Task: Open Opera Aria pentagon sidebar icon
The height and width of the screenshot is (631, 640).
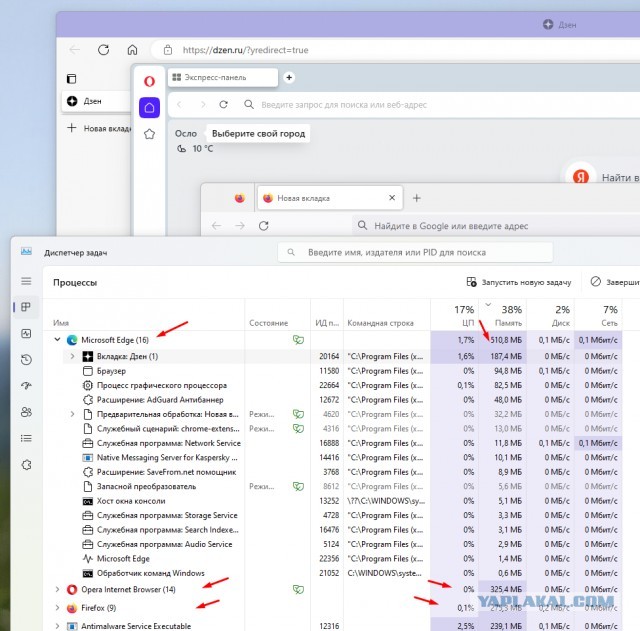Action: click(149, 134)
